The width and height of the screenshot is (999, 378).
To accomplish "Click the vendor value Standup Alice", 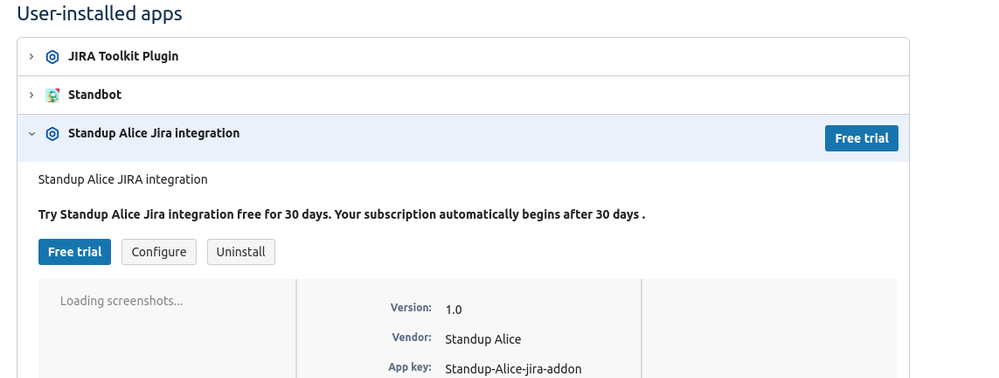I will (483, 339).
